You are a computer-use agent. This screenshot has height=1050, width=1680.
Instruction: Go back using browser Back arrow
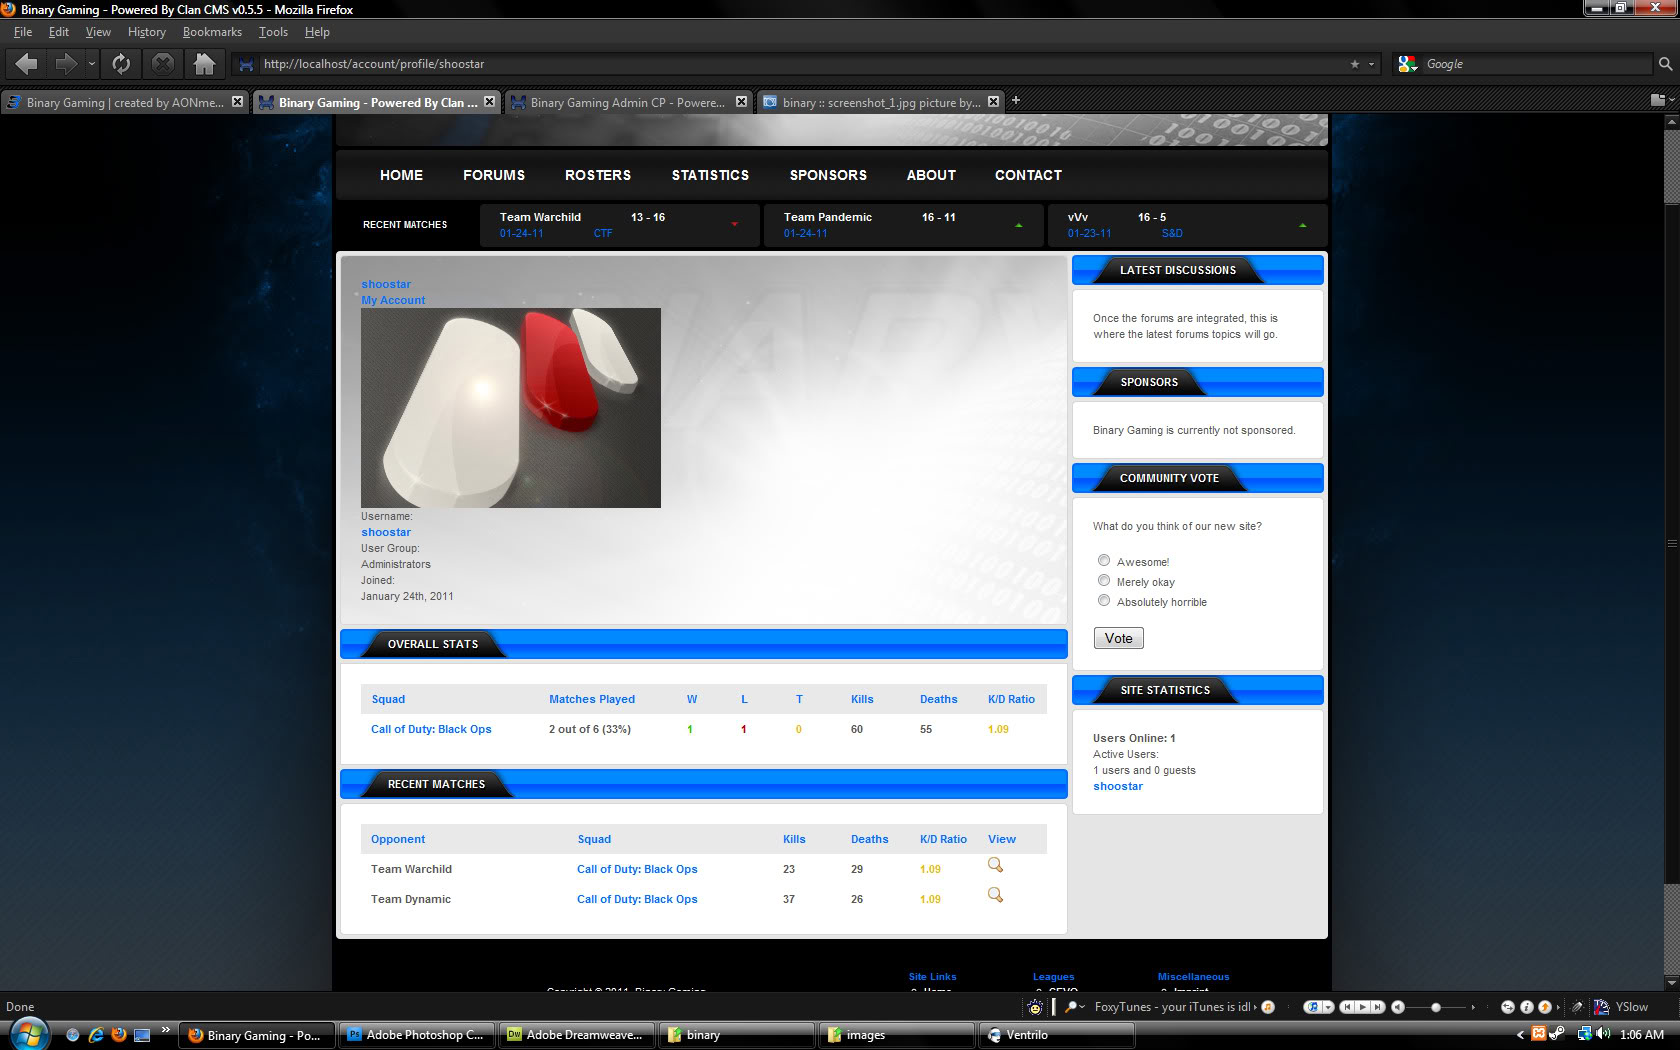coord(27,64)
